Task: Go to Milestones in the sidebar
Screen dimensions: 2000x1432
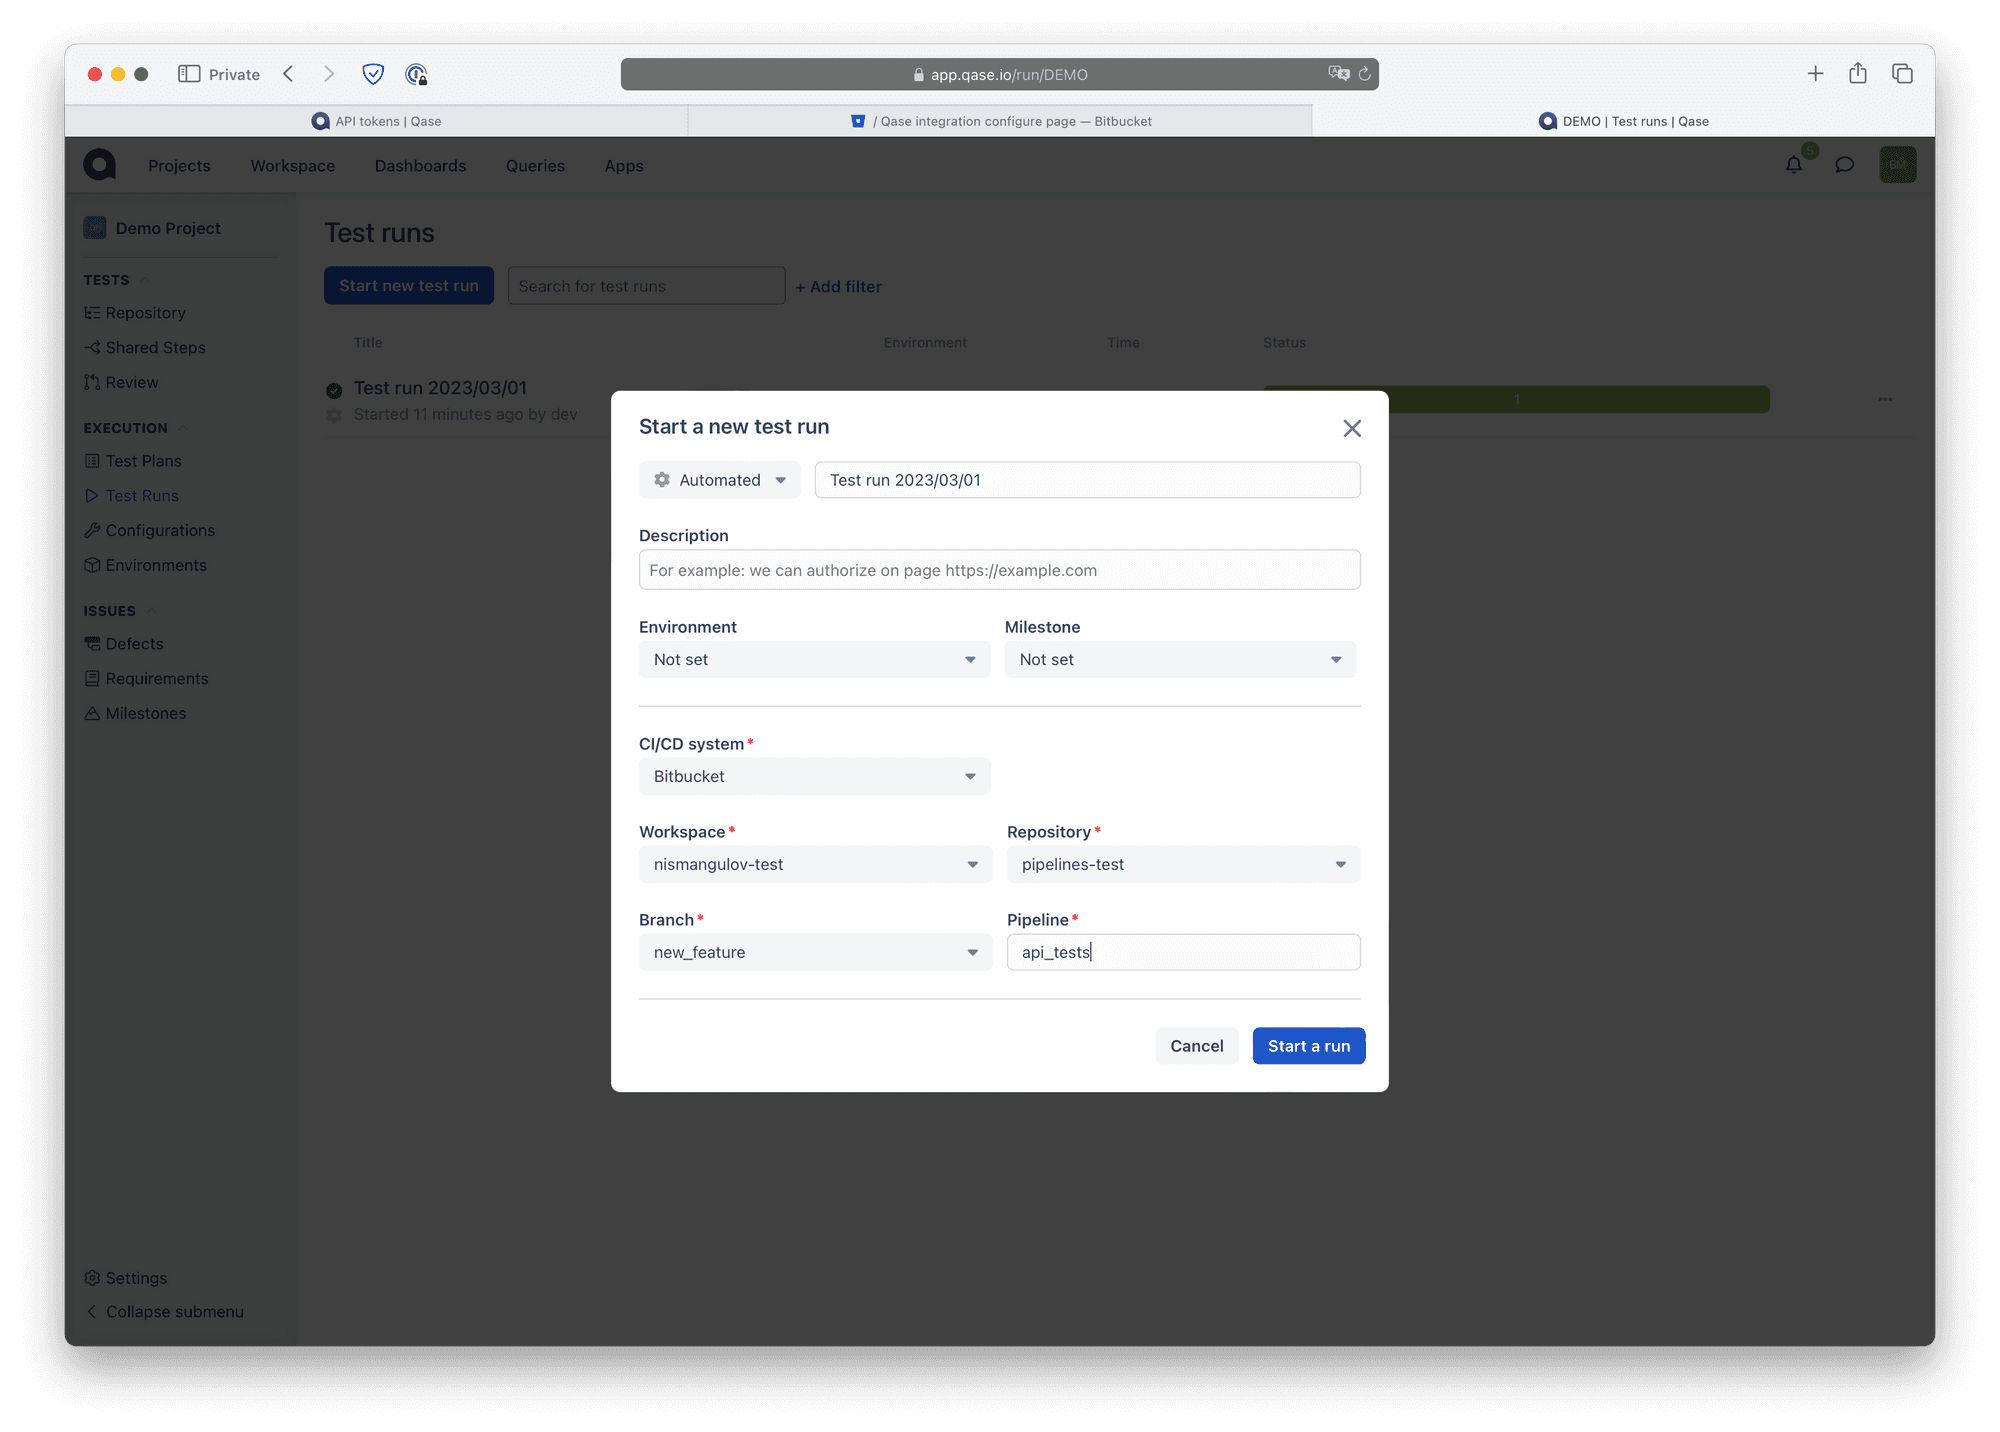Action: (135, 714)
